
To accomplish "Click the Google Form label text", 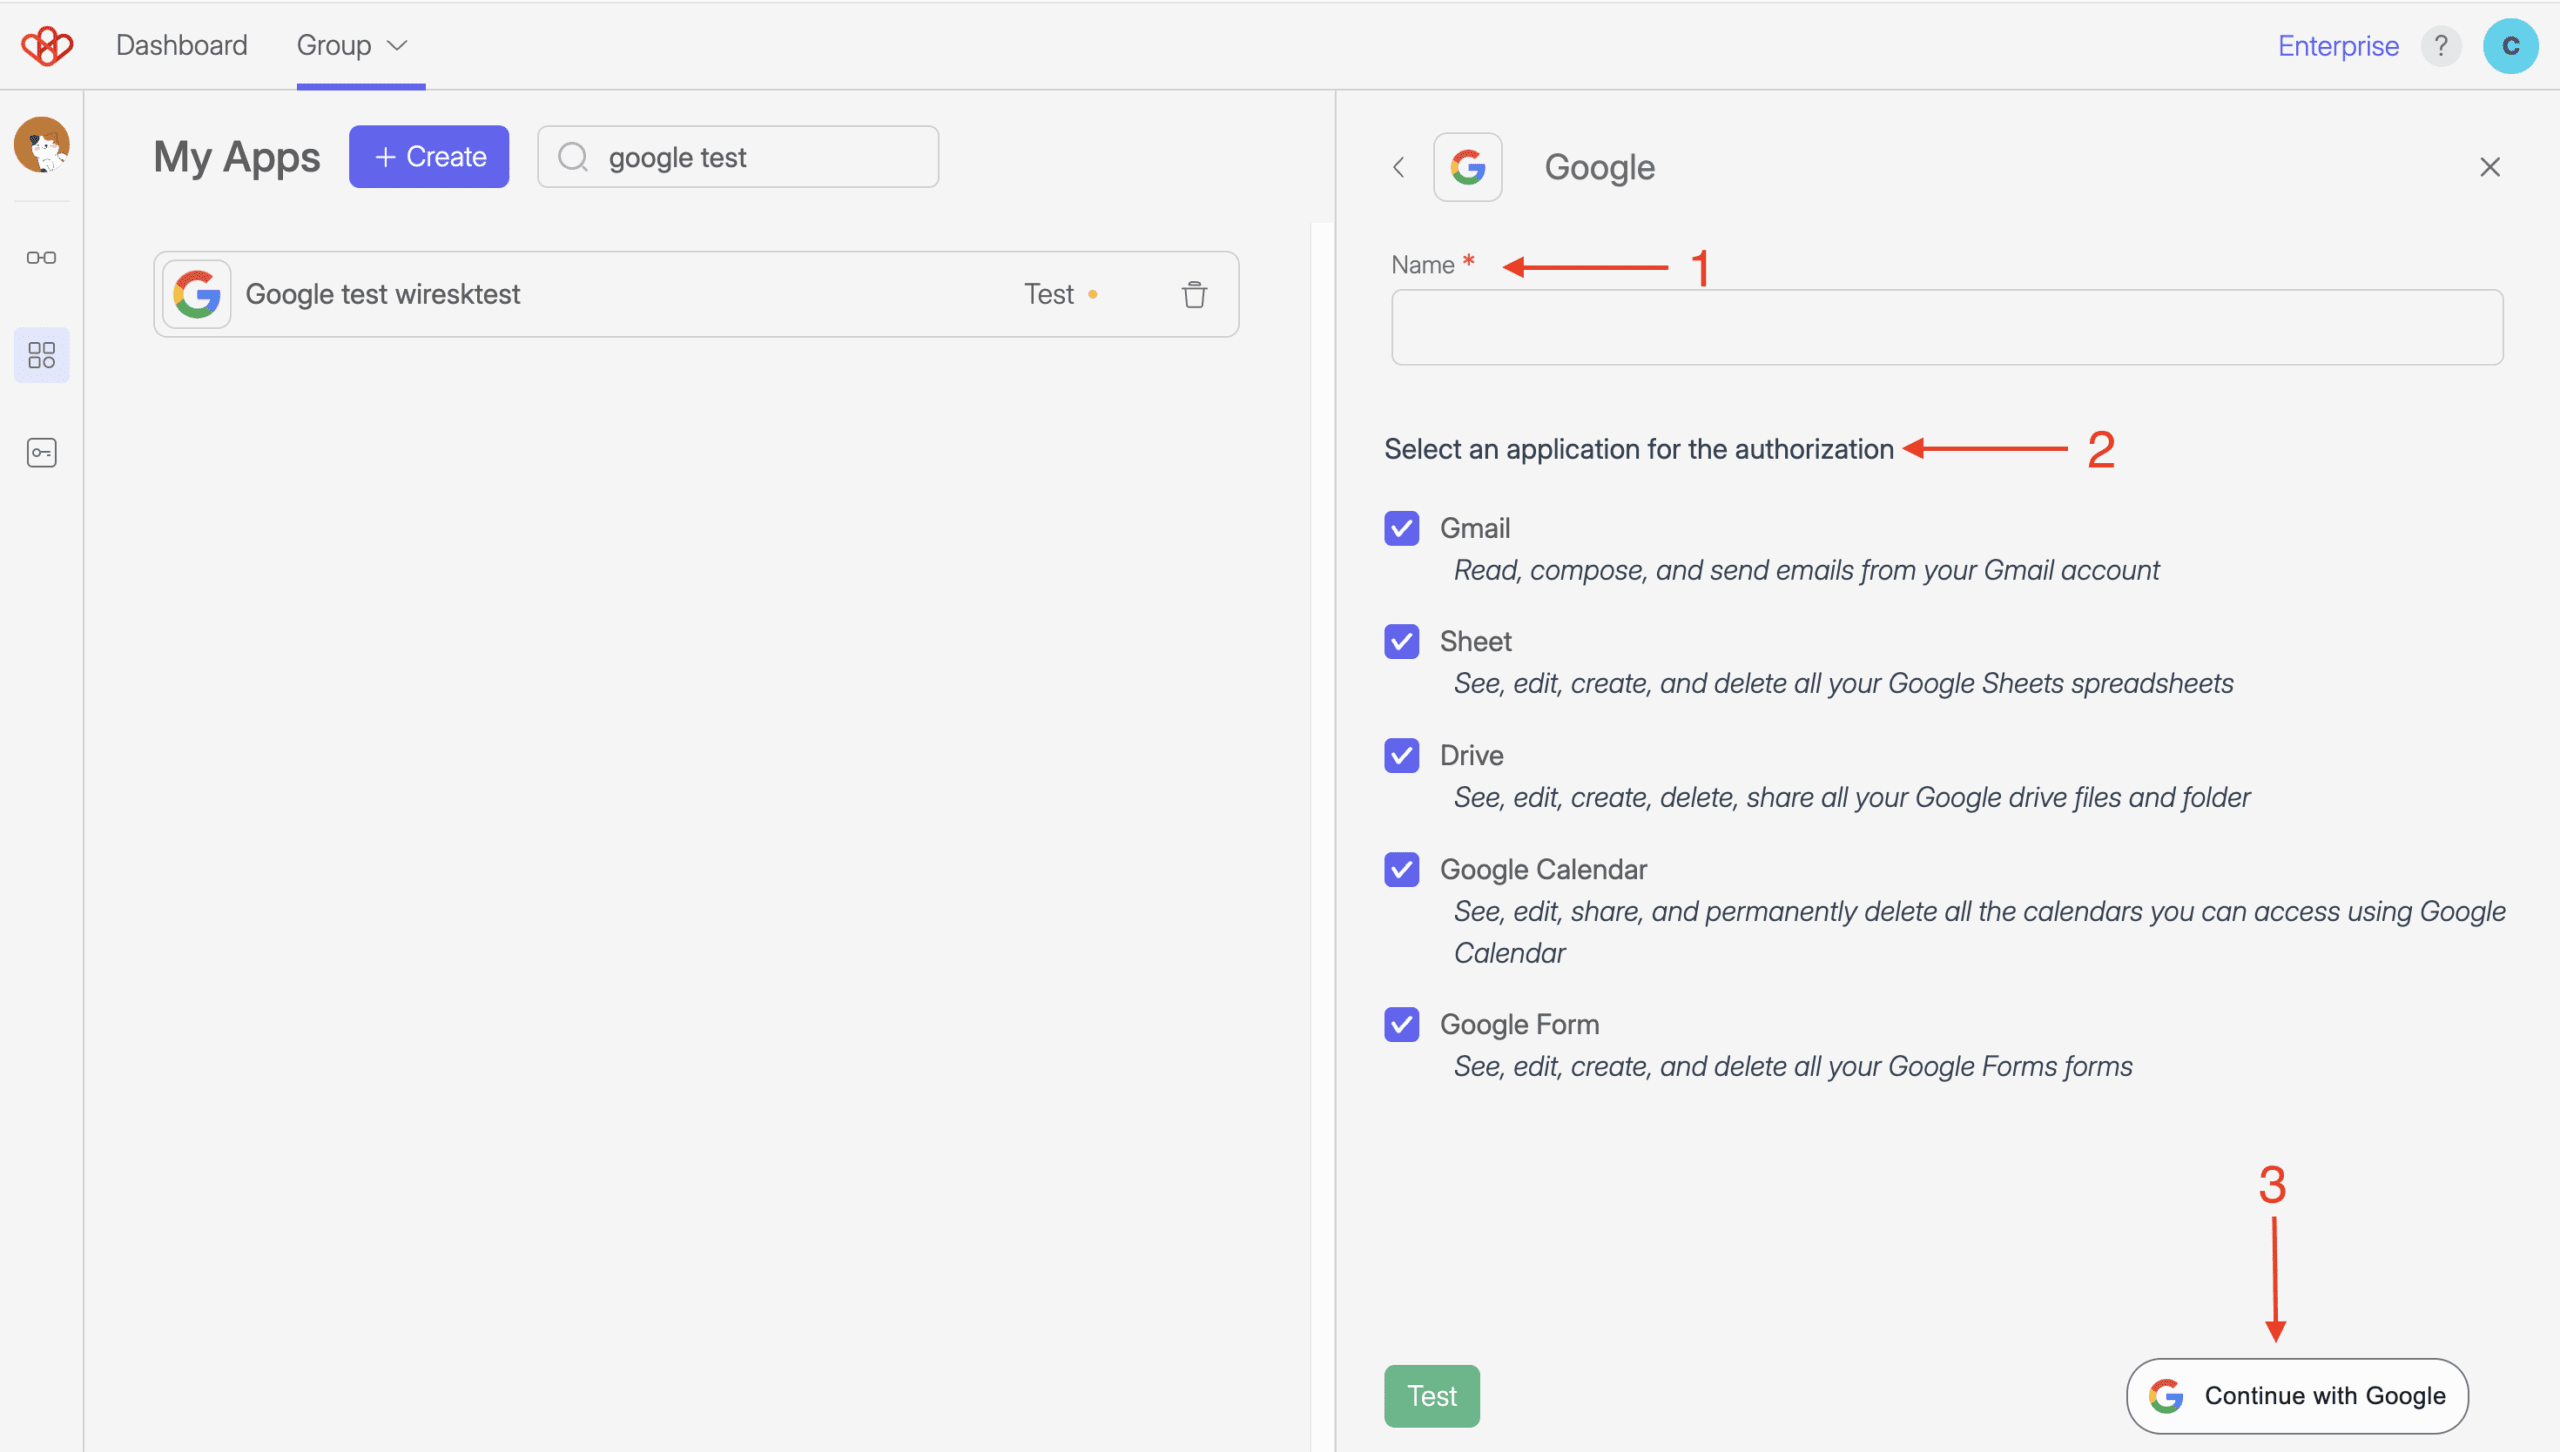I will pyautogui.click(x=1519, y=1024).
